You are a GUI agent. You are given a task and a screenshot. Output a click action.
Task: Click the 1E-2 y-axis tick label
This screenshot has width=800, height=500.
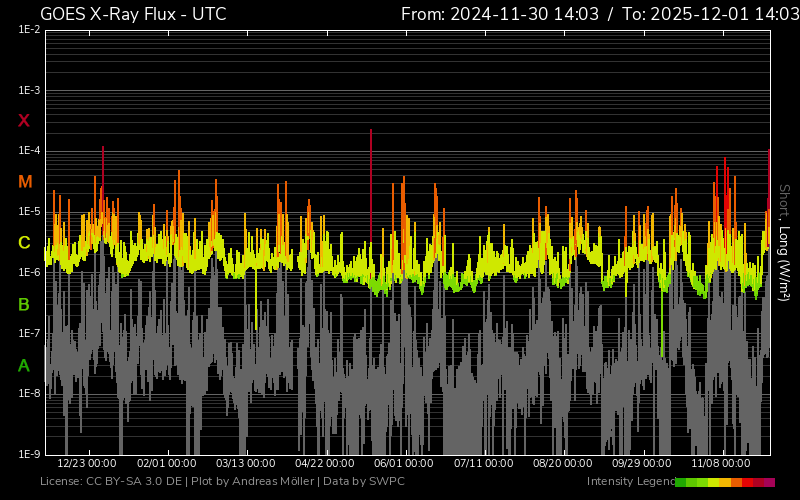coord(29,30)
